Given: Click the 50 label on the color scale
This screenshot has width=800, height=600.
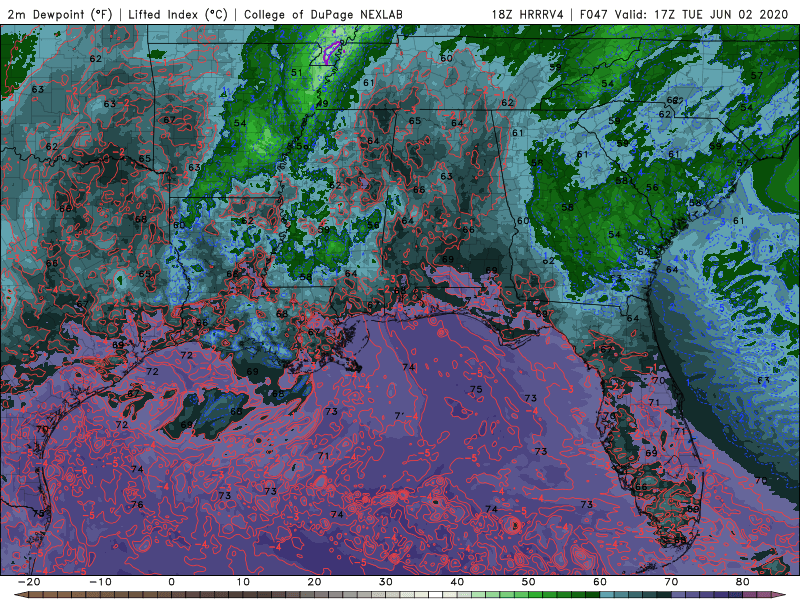Looking at the screenshot, I should click(x=529, y=582).
